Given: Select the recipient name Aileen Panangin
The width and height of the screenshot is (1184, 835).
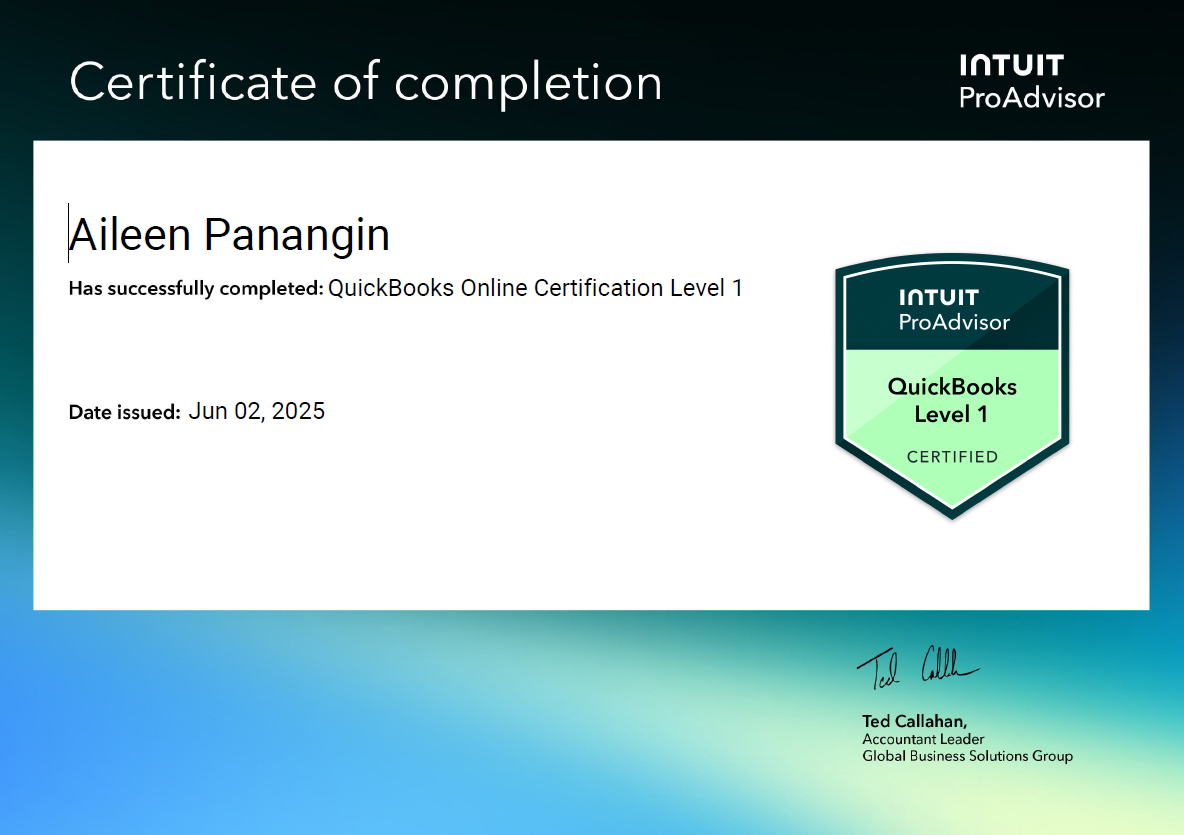Looking at the screenshot, I should (229, 235).
